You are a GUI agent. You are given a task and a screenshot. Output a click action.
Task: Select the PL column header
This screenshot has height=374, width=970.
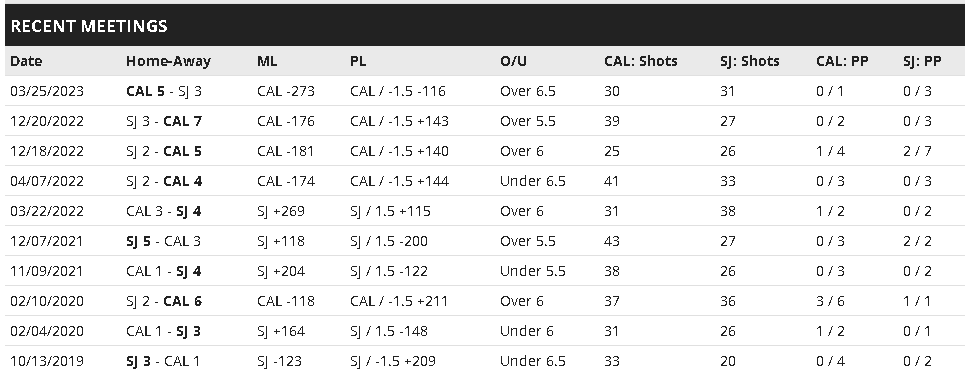point(358,61)
